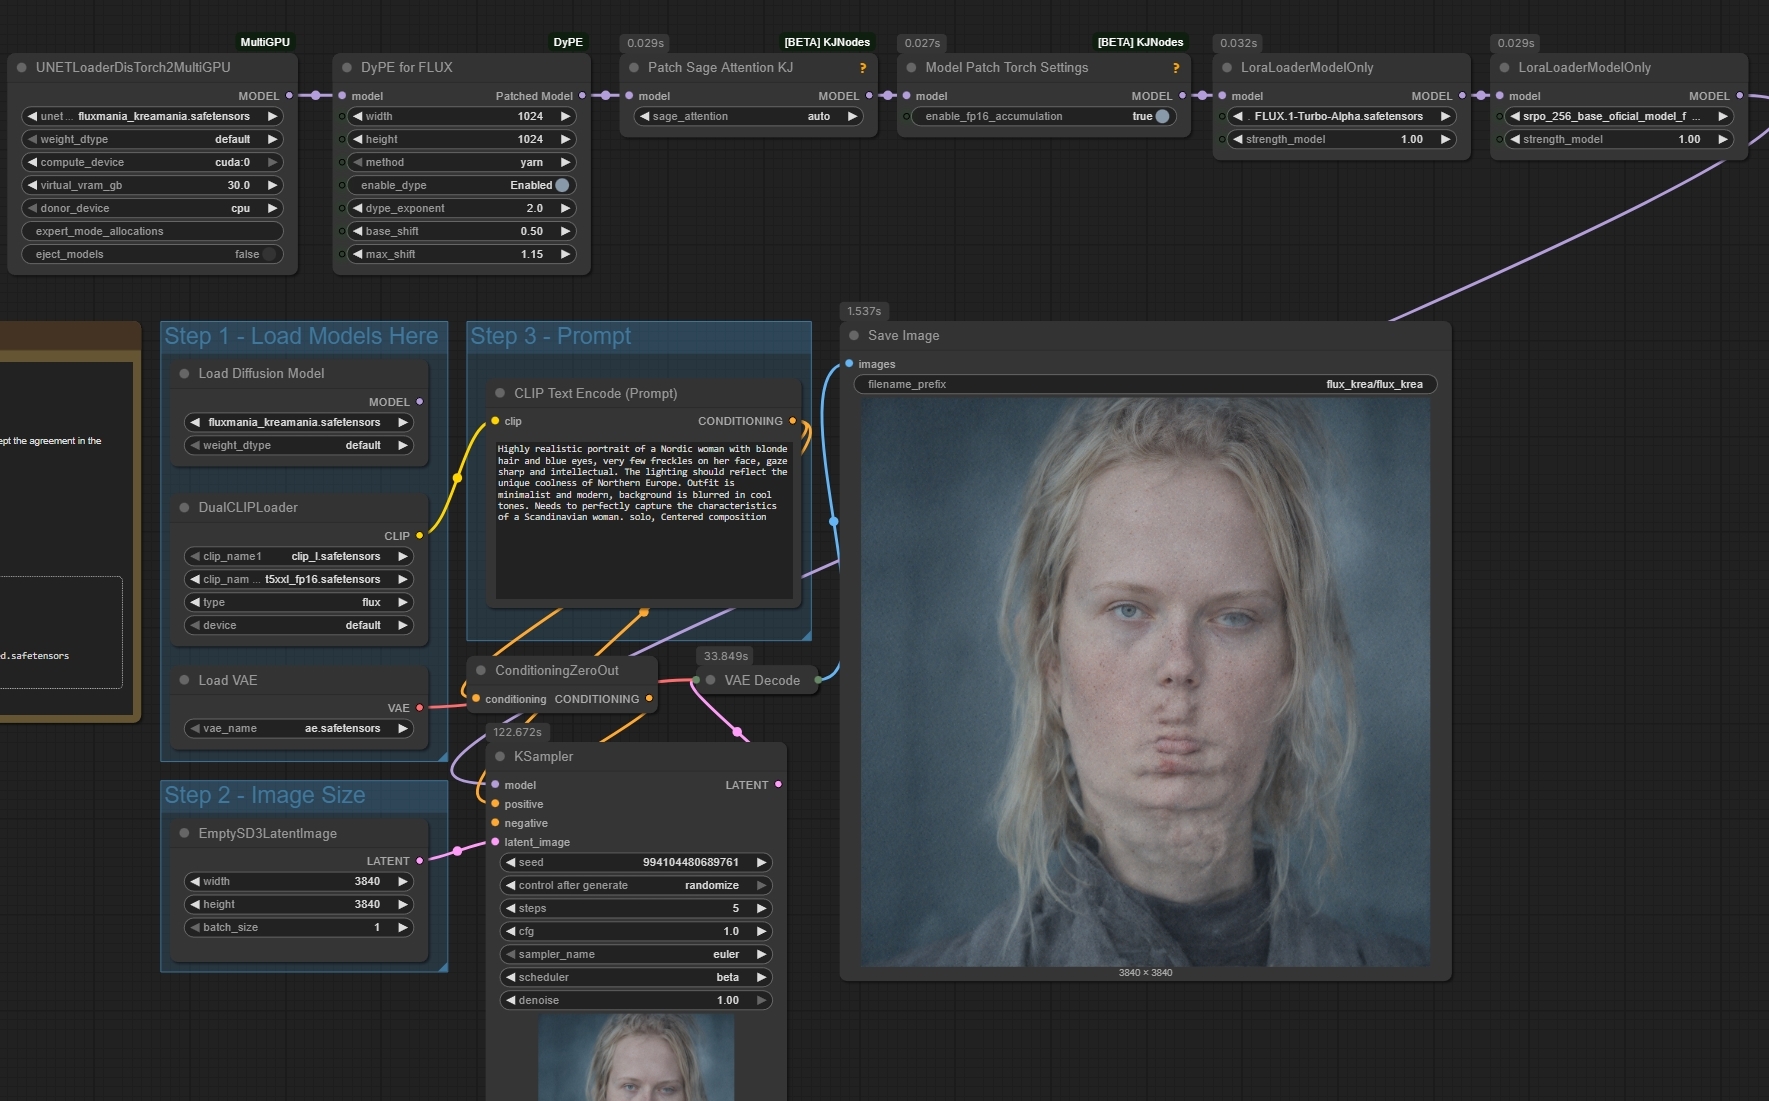Open the control after generate dropdown

(636, 886)
